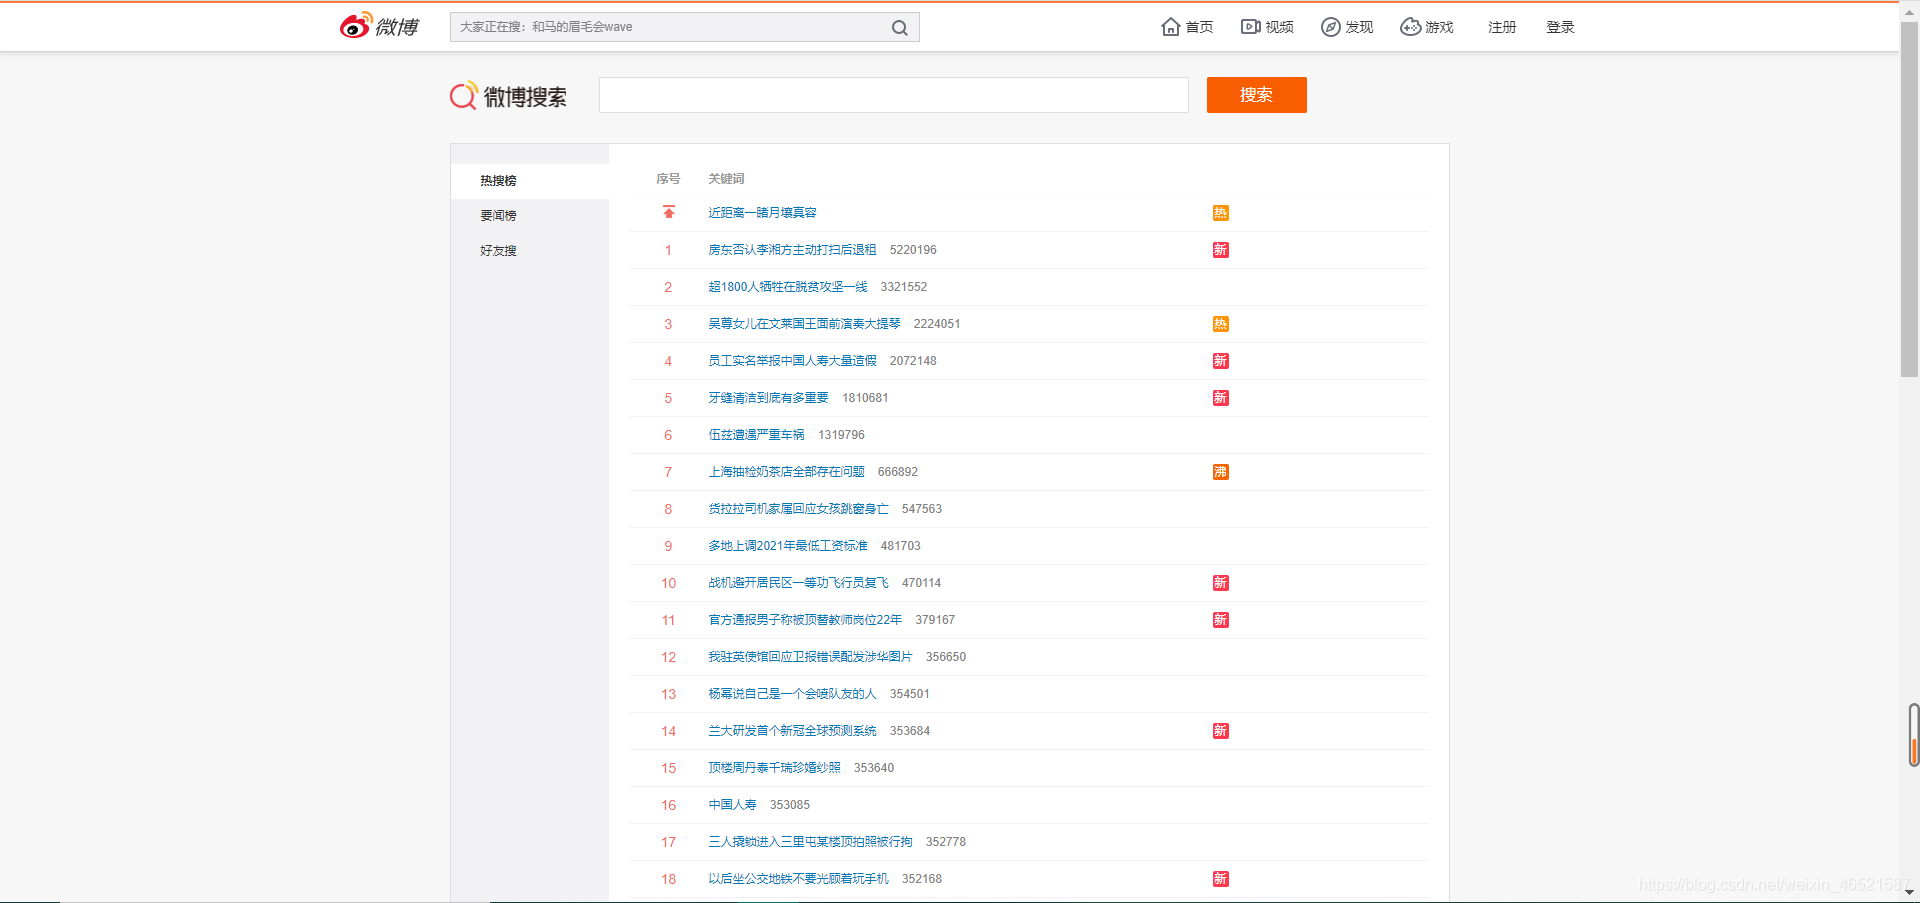Open topic 员工实名举报中国人寿大量造假

pyautogui.click(x=792, y=361)
